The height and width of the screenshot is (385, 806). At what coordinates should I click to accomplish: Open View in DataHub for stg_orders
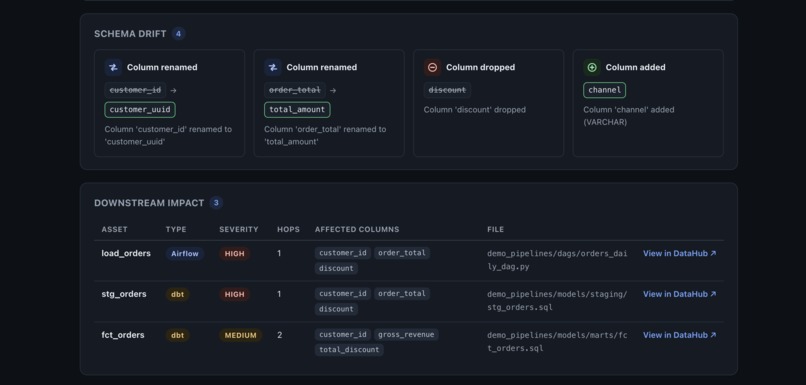(679, 294)
